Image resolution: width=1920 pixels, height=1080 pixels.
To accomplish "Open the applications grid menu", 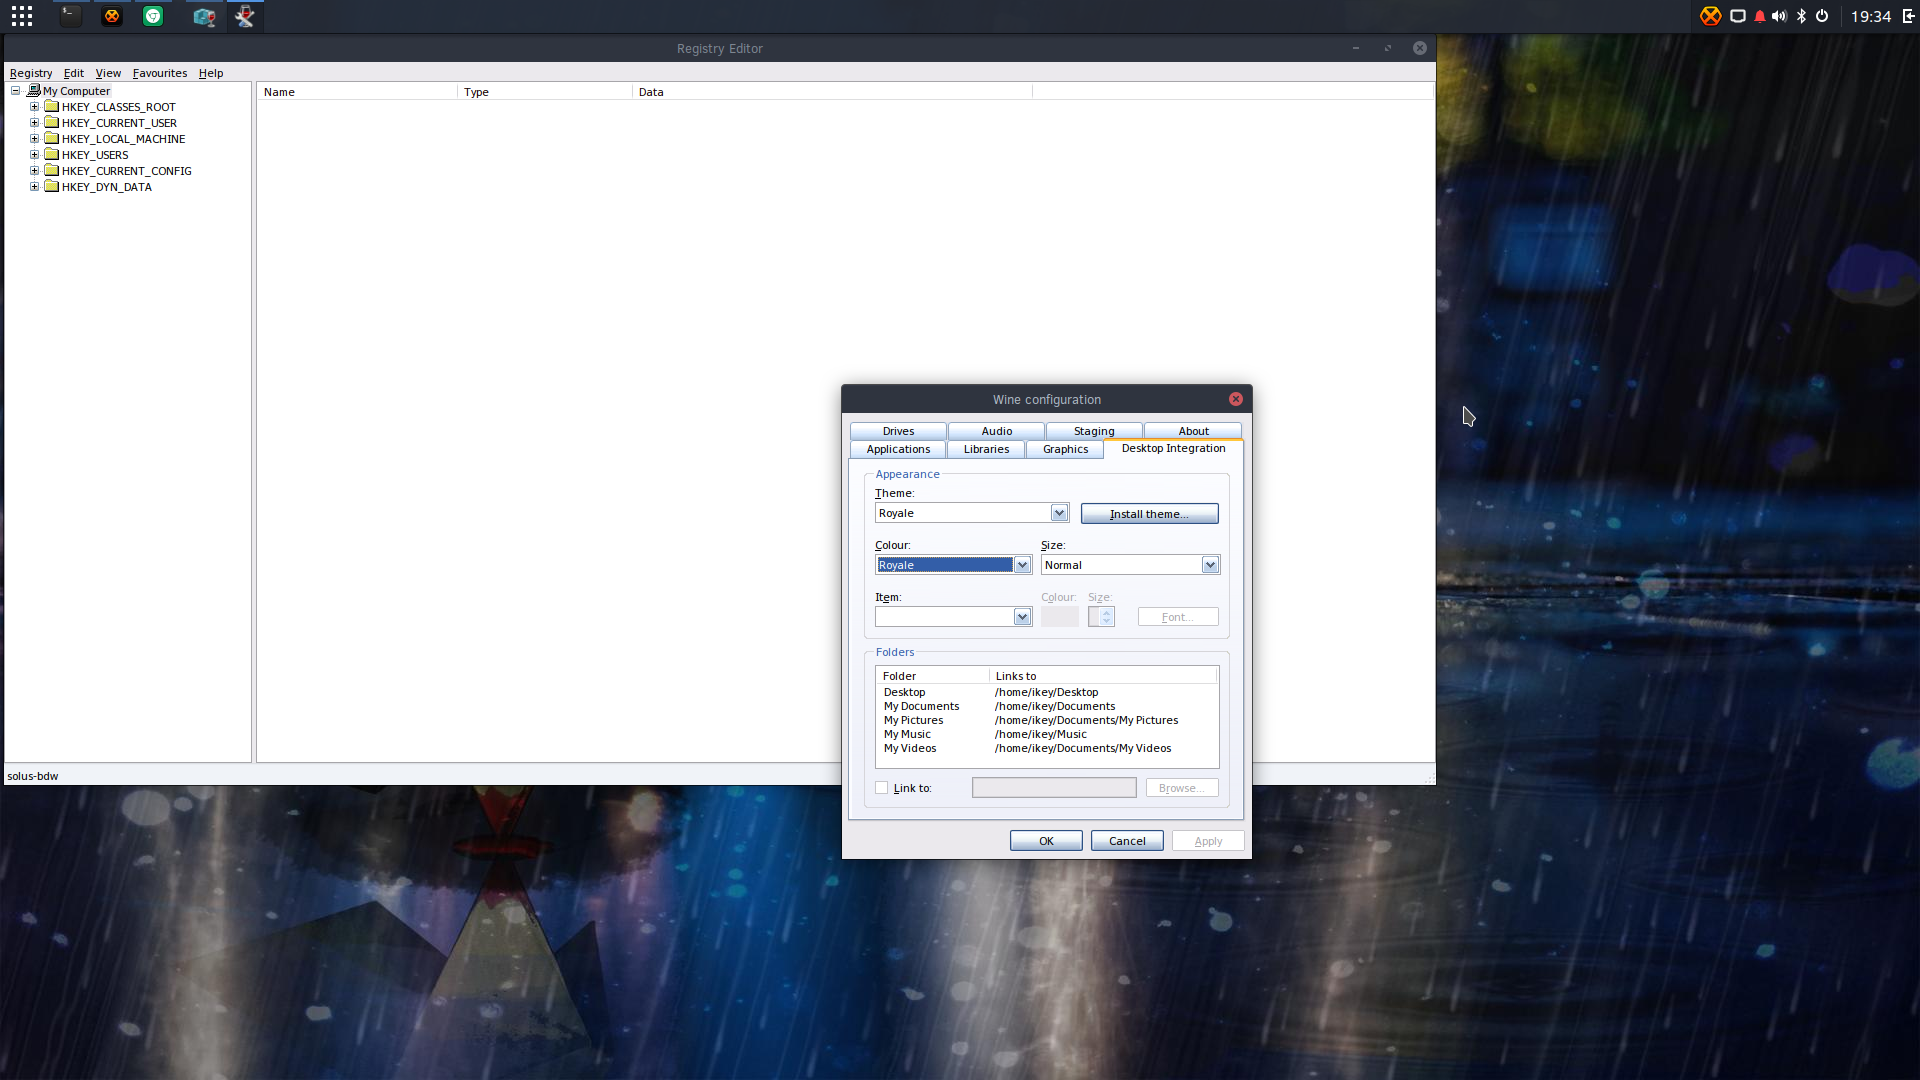I will point(22,16).
